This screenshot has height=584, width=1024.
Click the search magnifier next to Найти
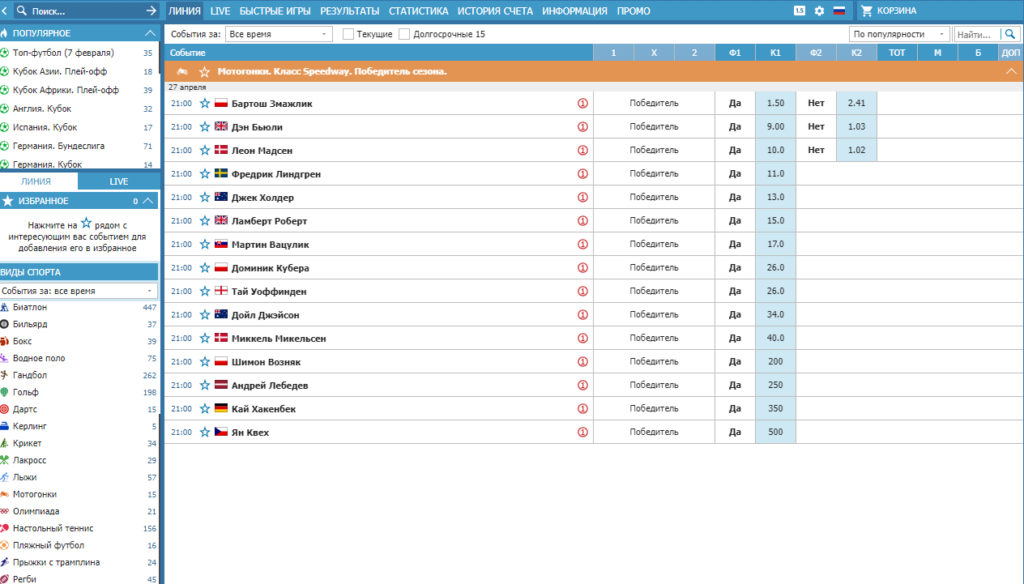pos(1010,34)
